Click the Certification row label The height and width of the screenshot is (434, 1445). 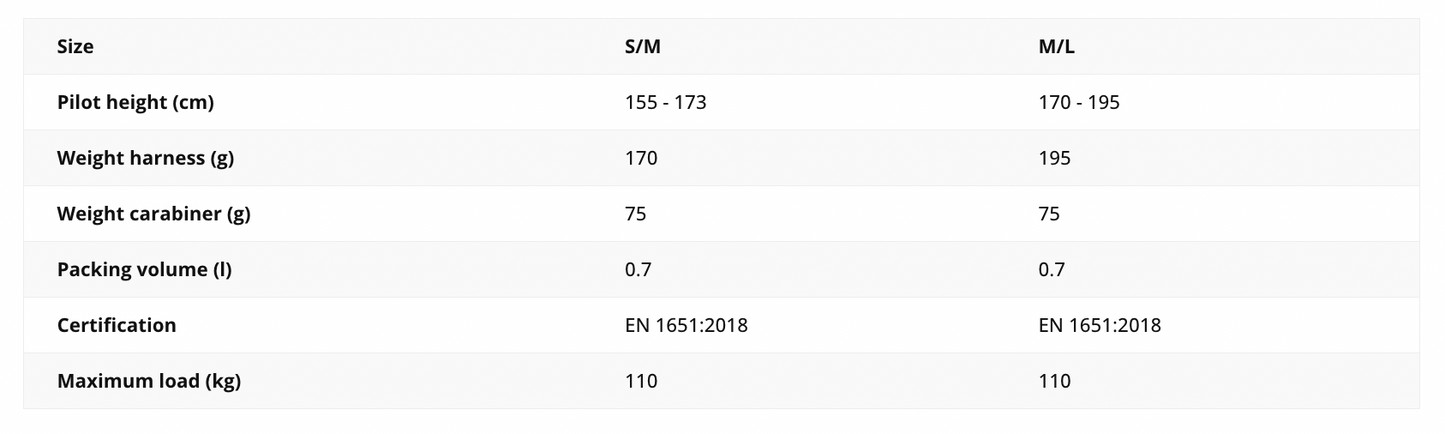point(116,325)
